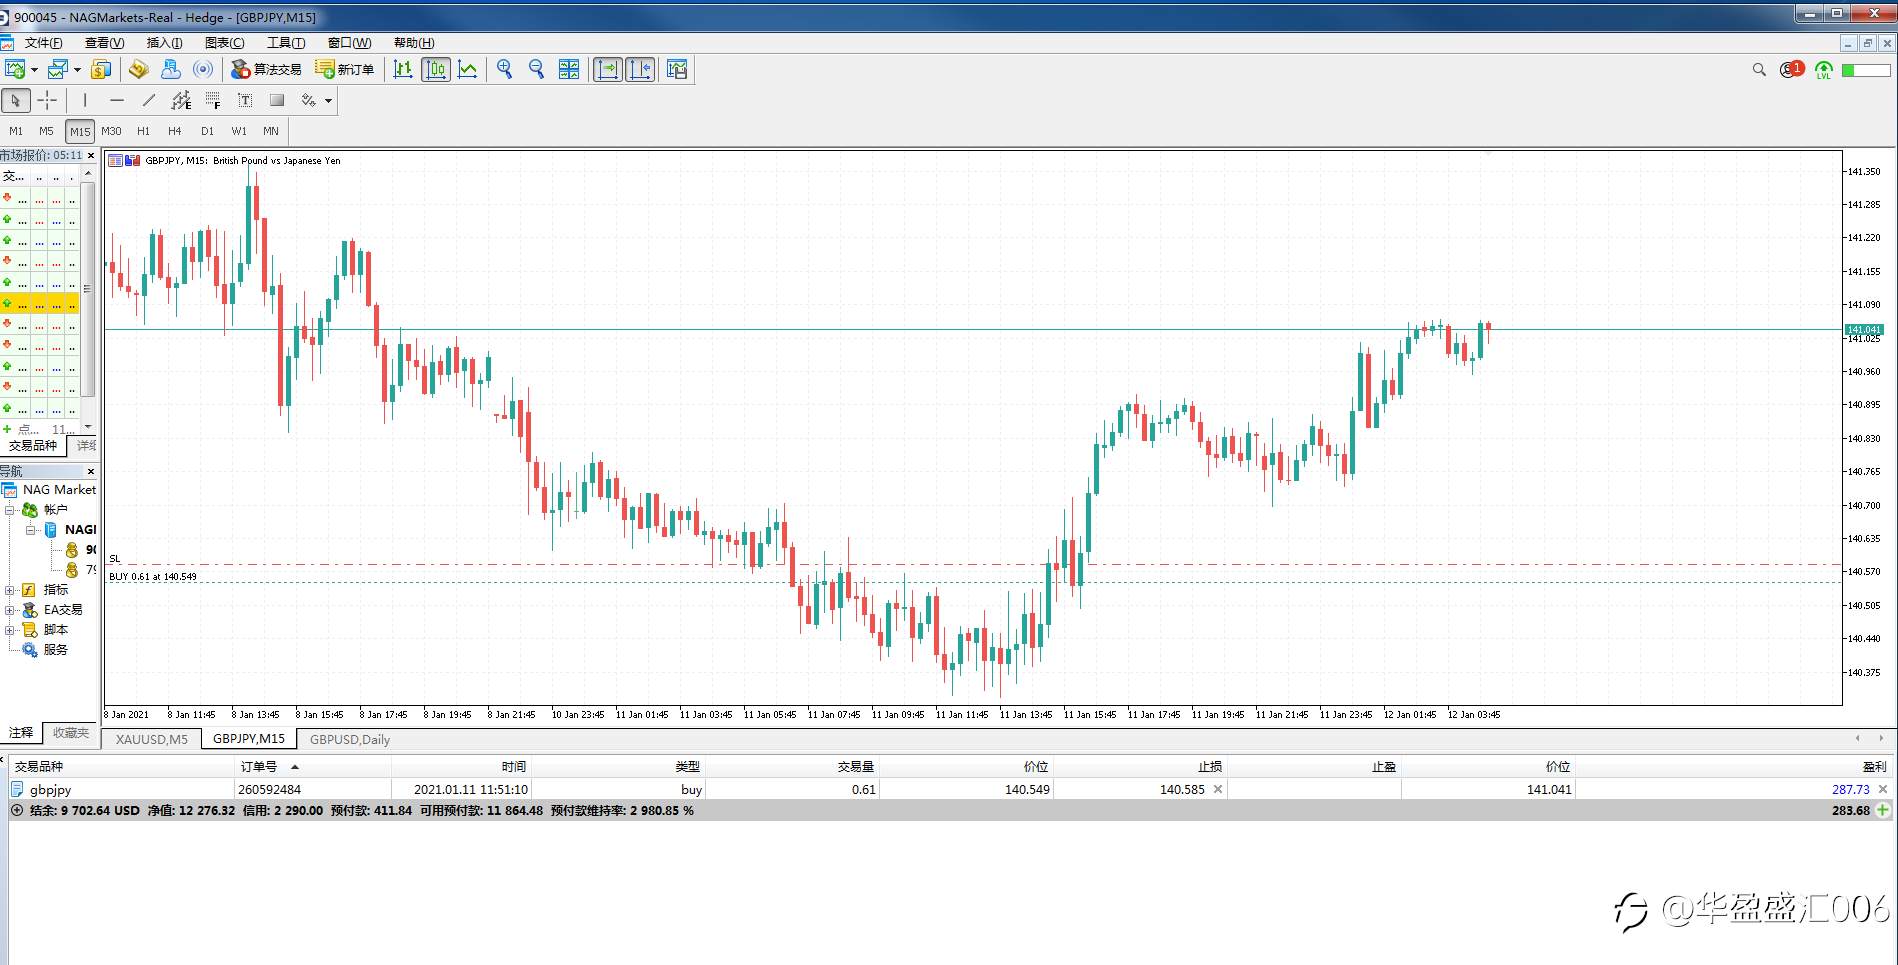Select the highlighted yellow Market Watch row

coord(39,304)
